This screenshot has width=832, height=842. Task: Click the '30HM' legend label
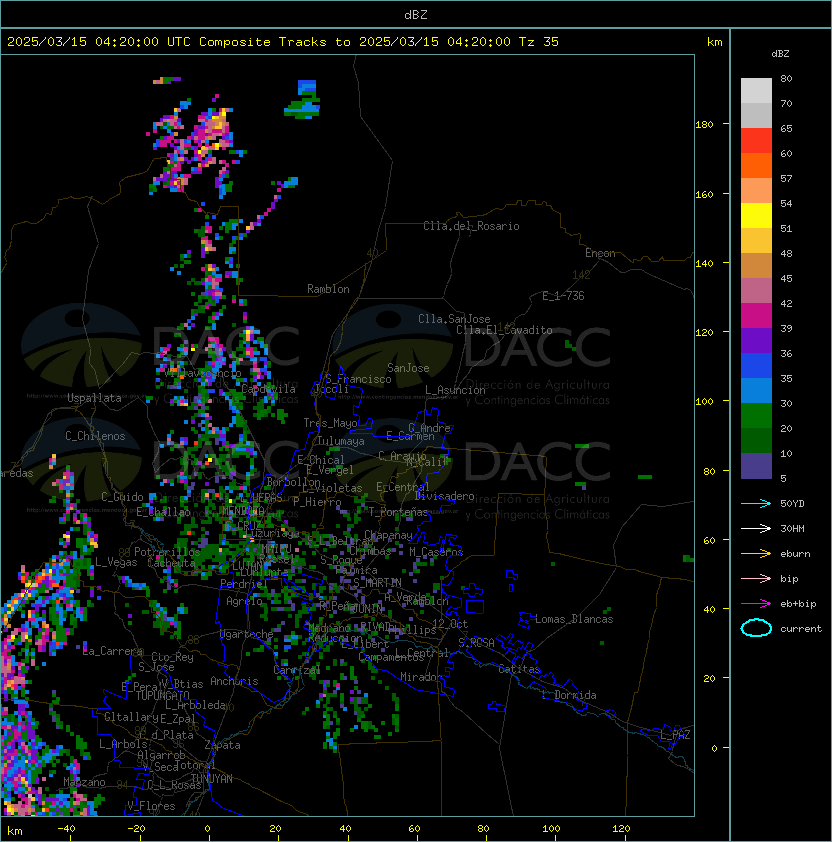(x=792, y=528)
